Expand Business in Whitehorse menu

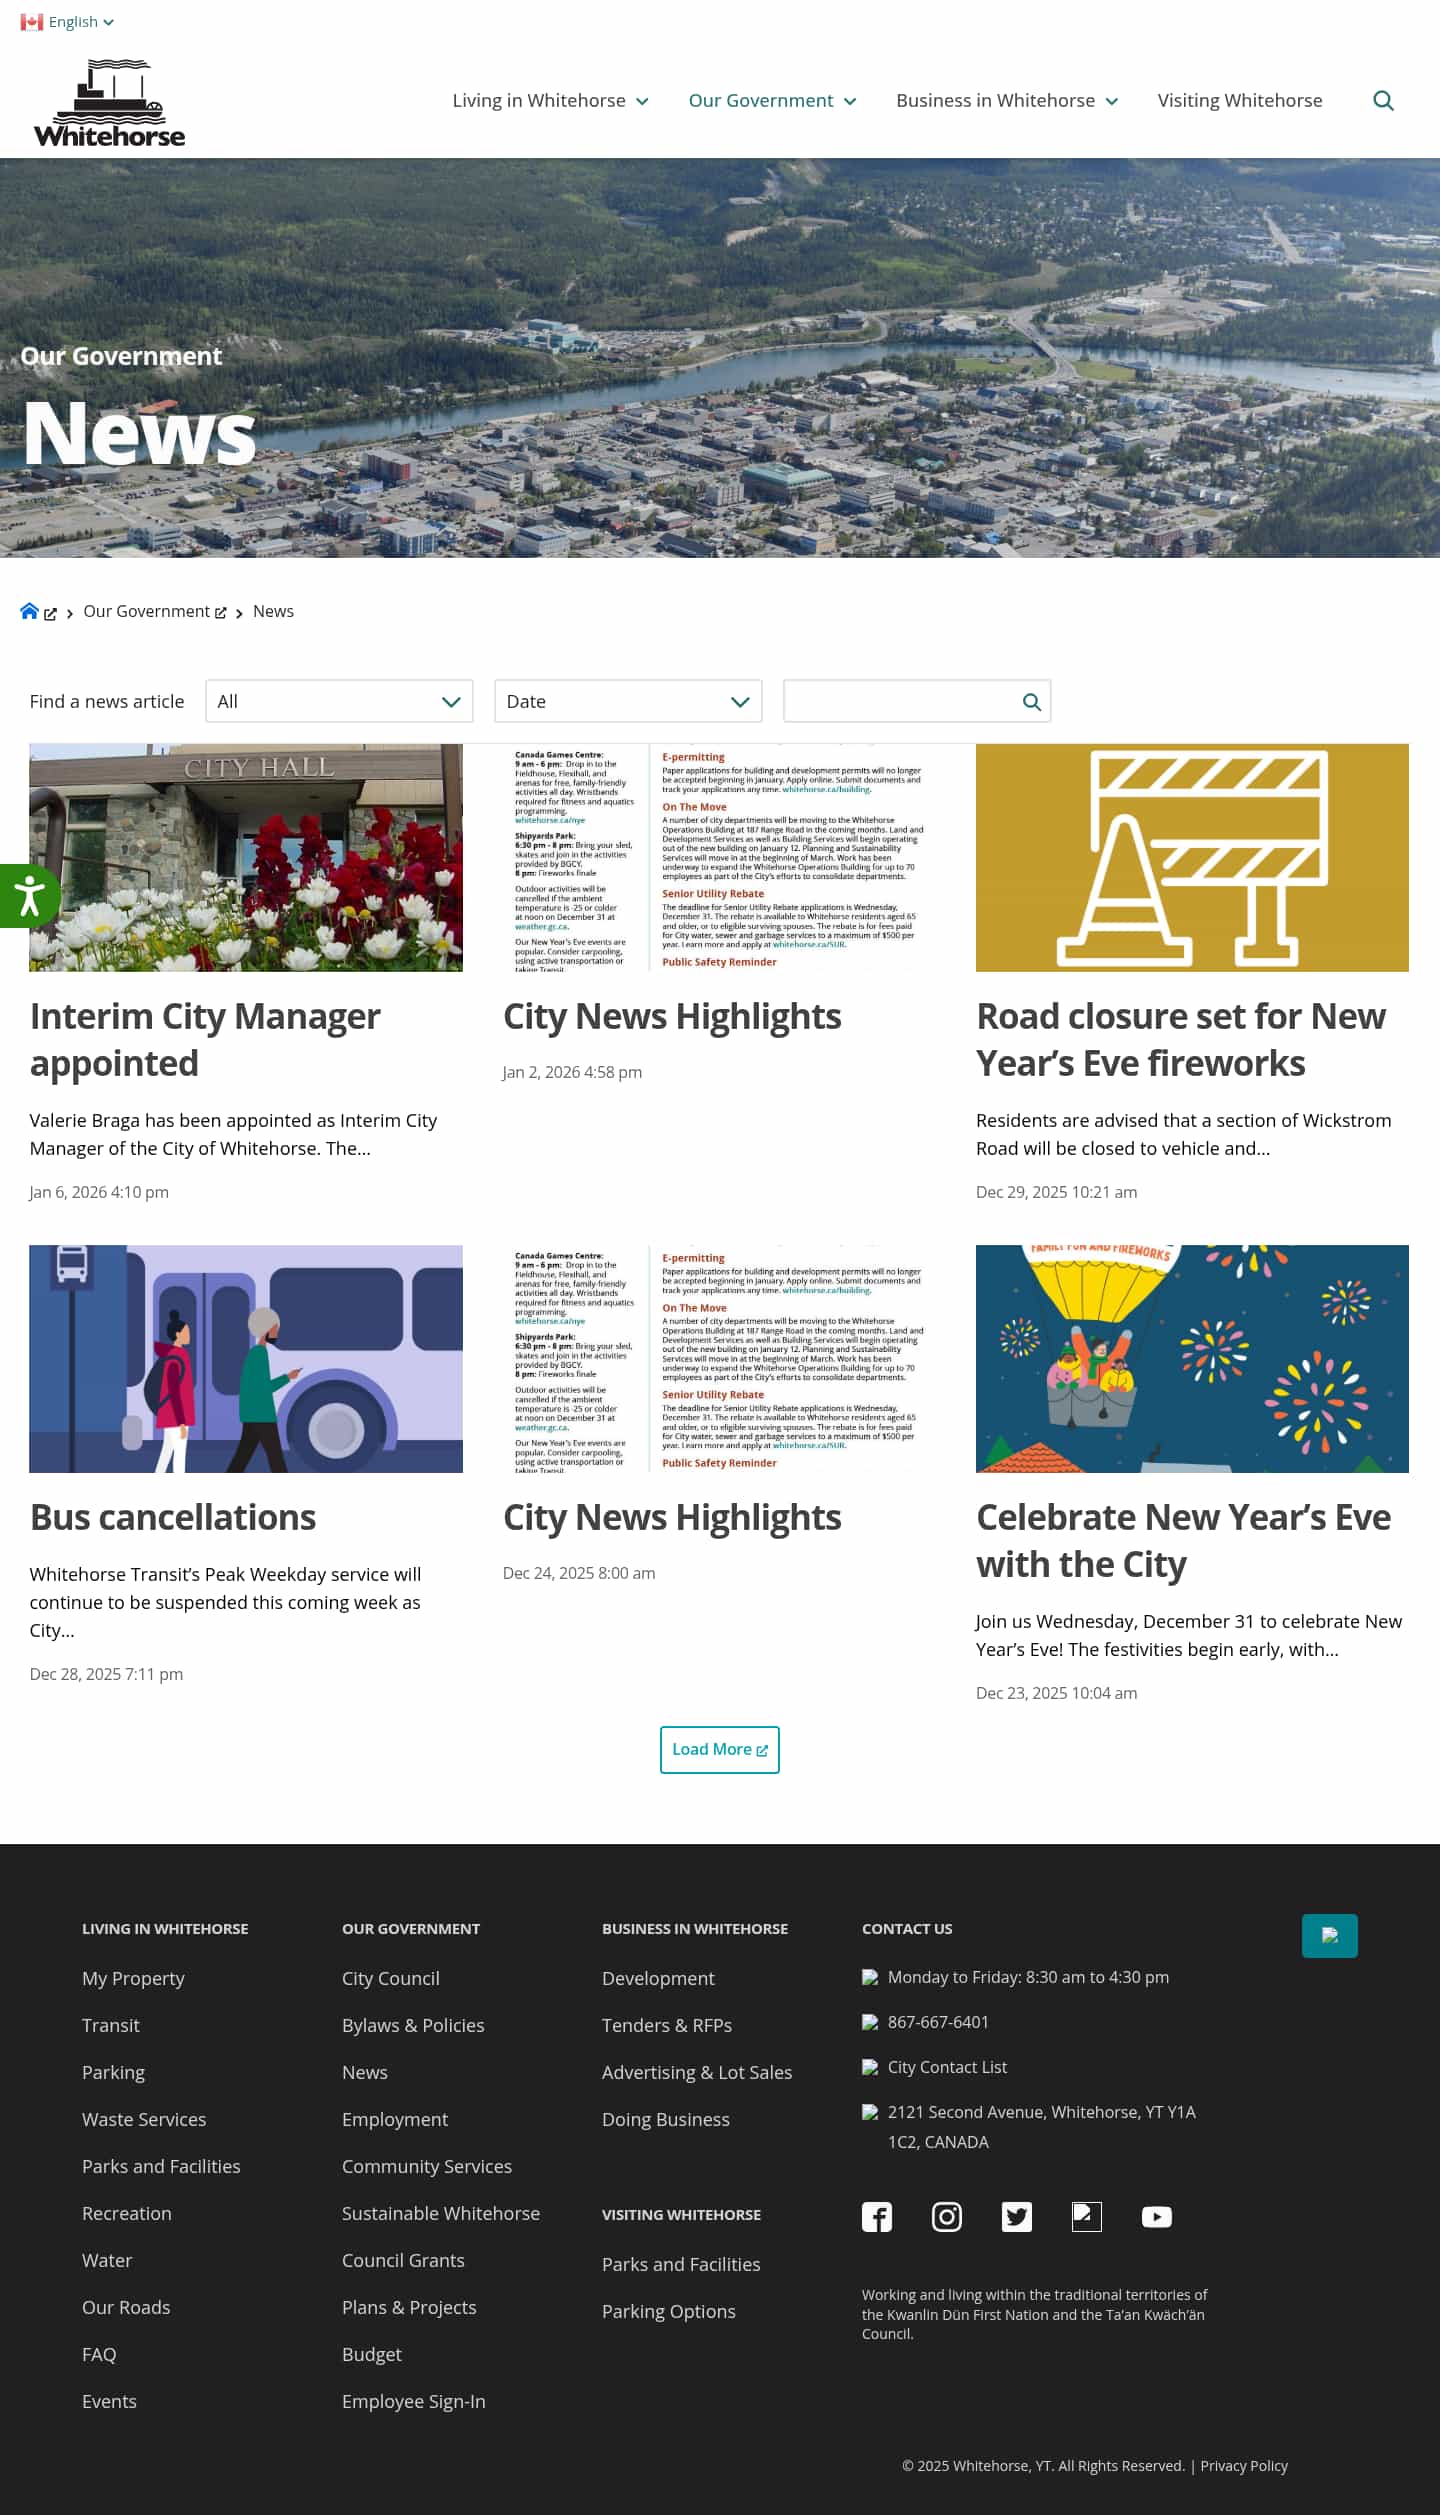point(1007,101)
